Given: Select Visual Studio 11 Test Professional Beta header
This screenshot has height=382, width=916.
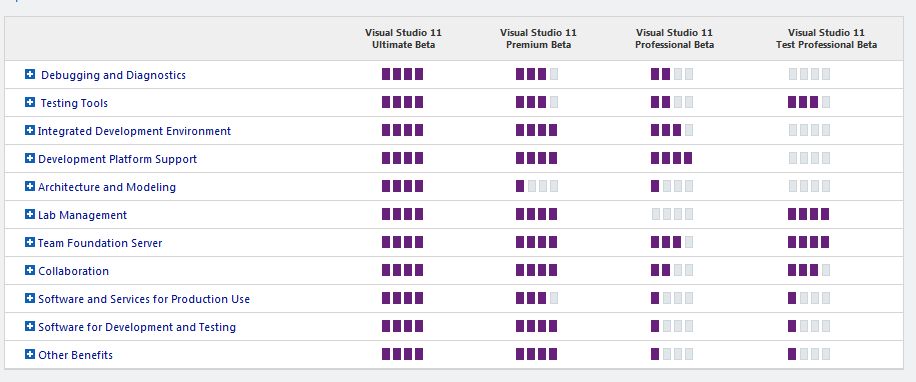Looking at the screenshot, I should tap(826, 39).
